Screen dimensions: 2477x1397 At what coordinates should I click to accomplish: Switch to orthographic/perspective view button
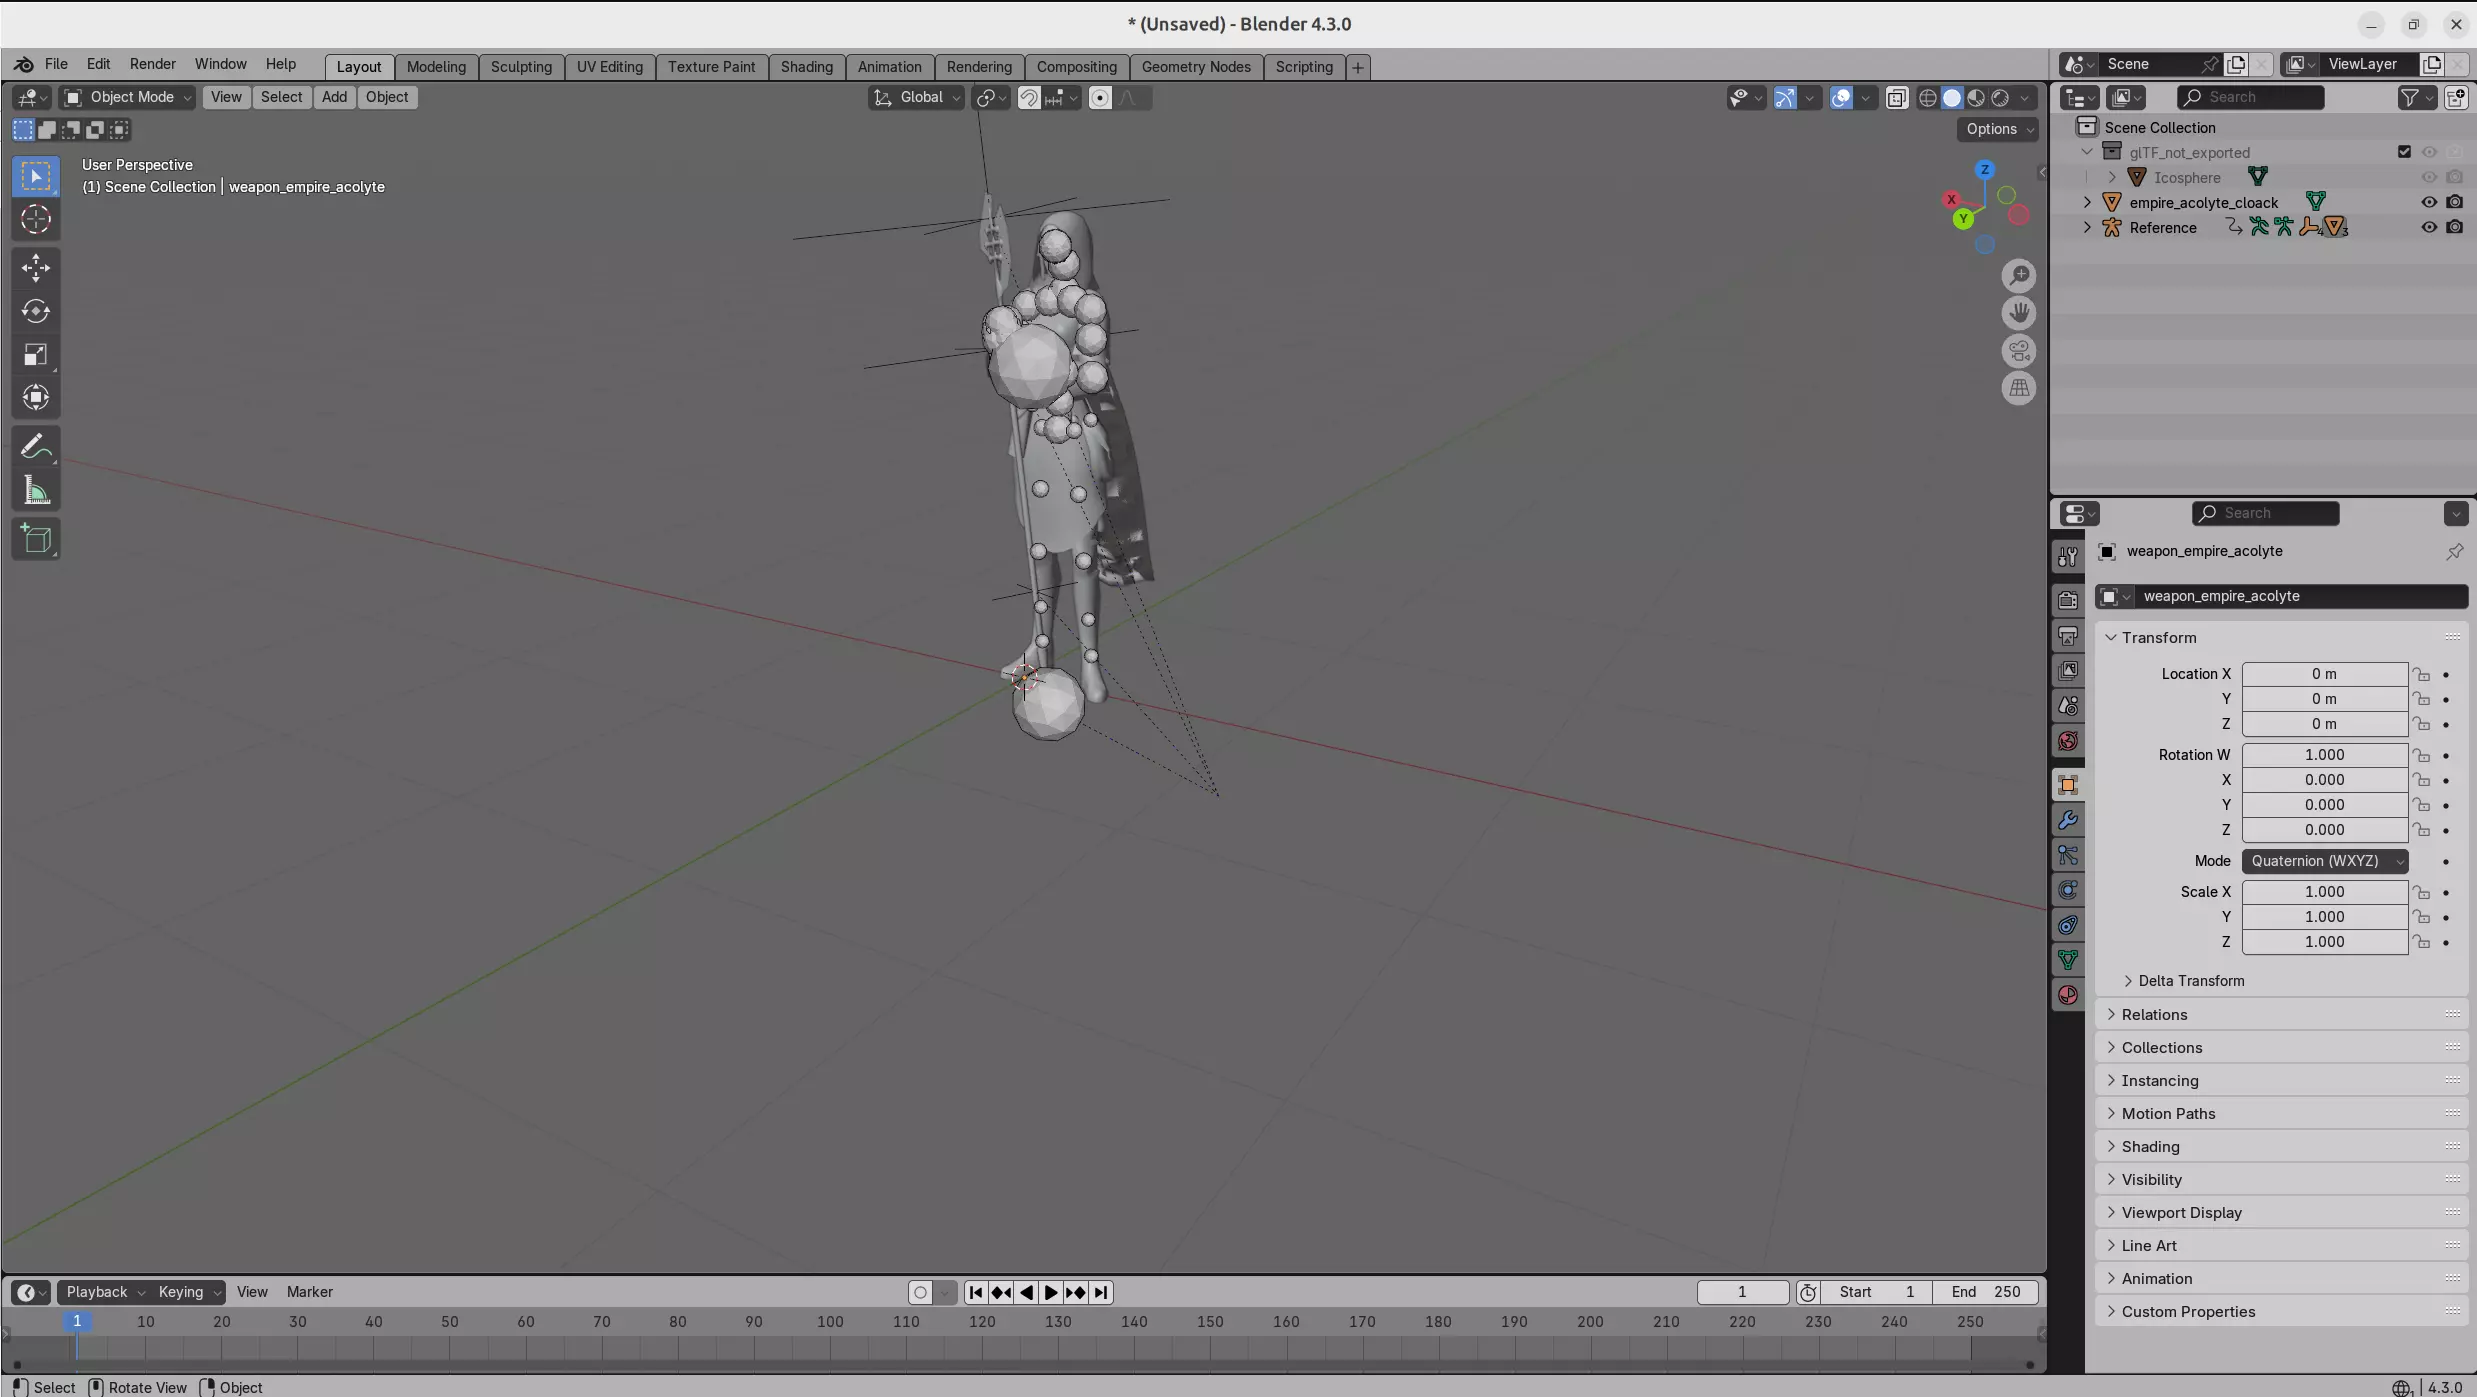tap(2019, 388)
